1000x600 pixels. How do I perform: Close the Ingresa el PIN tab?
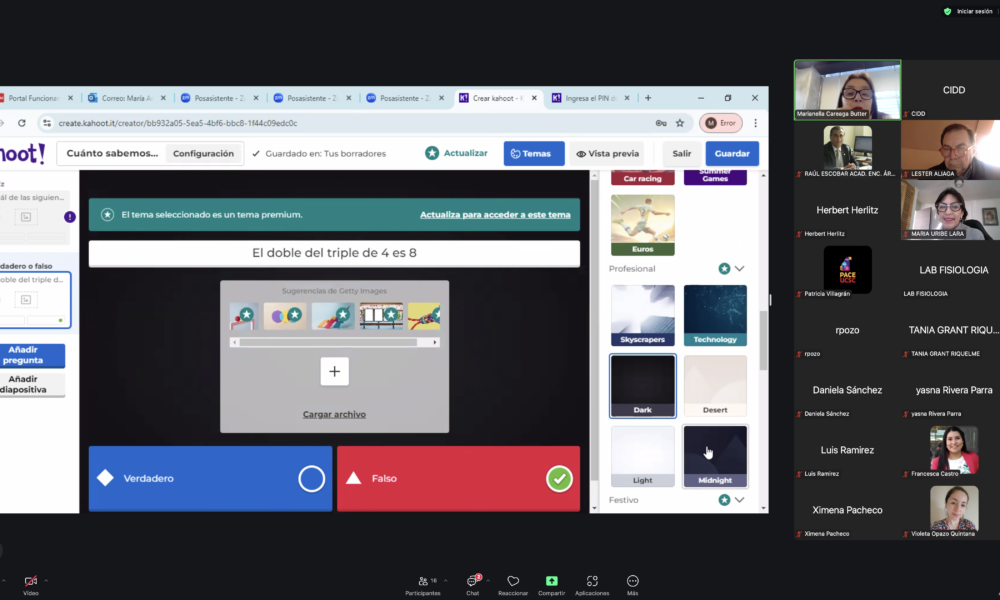627,98
